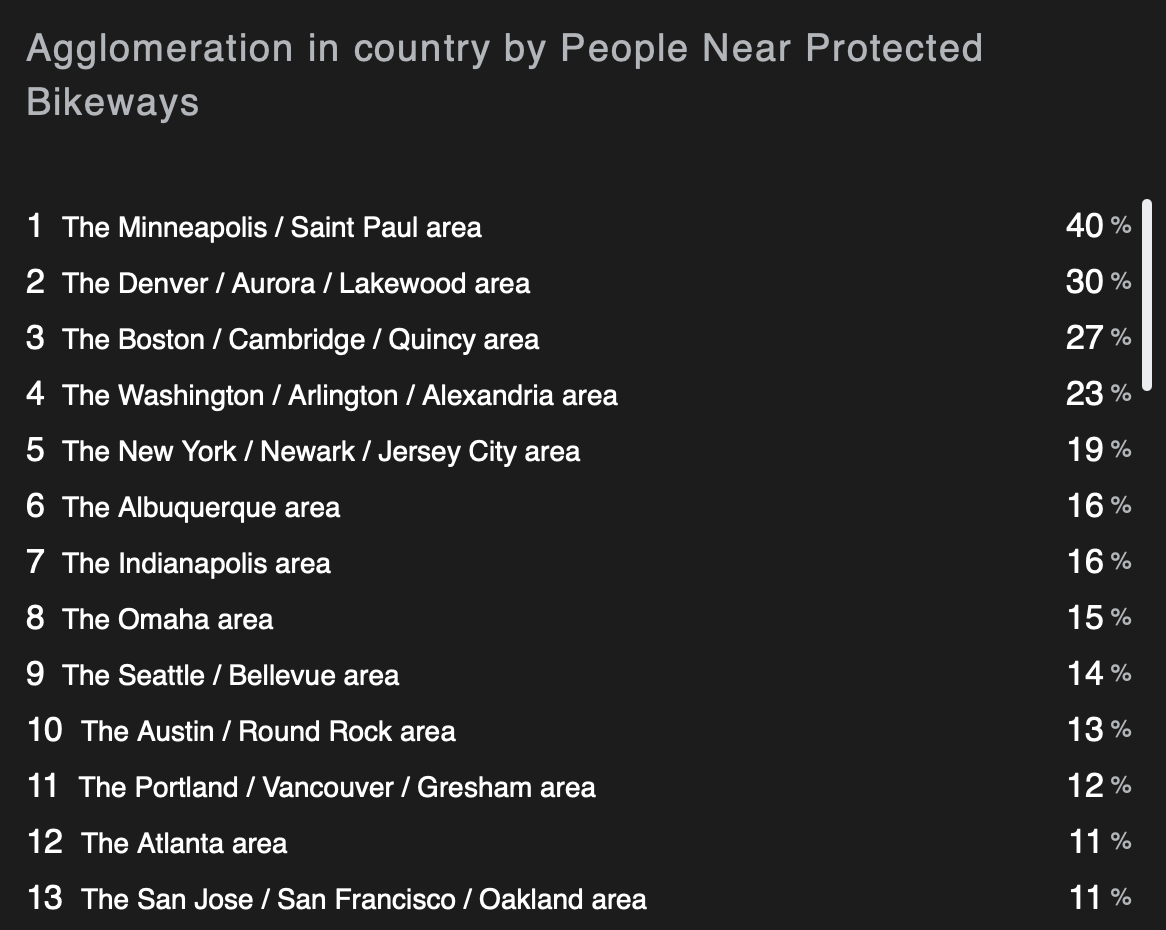Click the Minneapolis / Saint Paul area row
Viewport: 1166px width, 930px height.
tap(272, 227)
